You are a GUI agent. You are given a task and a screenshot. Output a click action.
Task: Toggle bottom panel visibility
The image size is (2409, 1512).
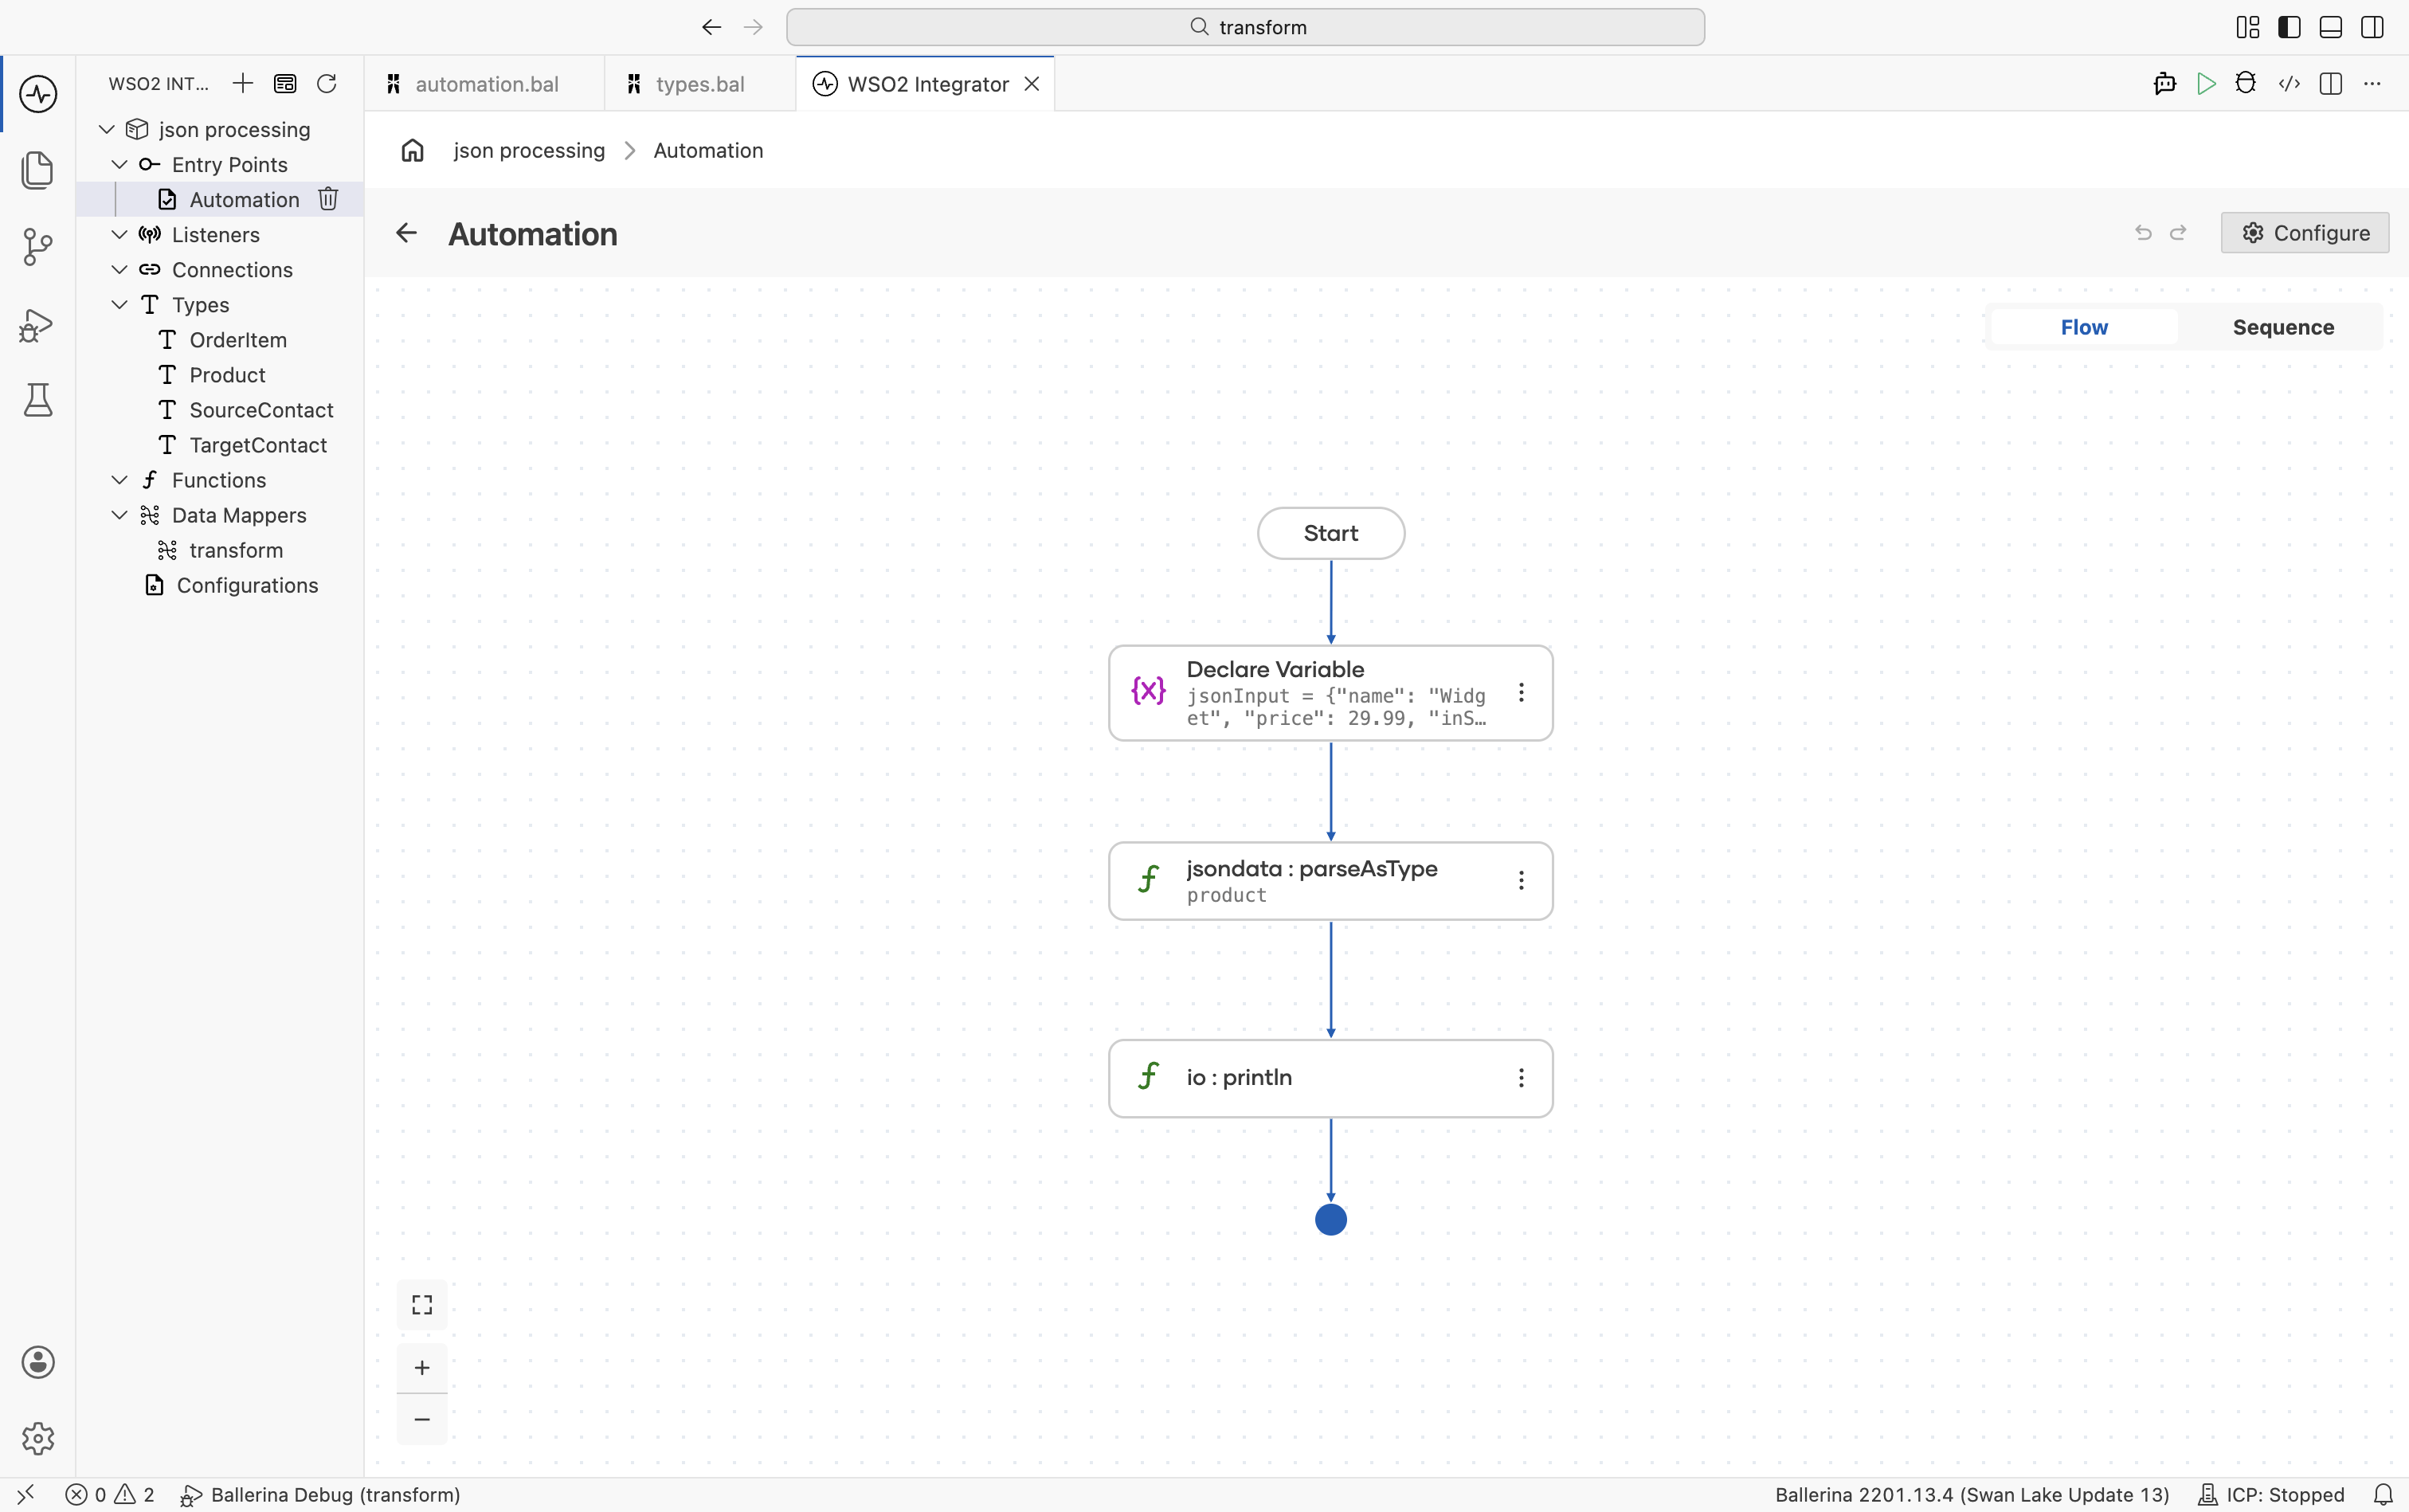(x=2331, y=27)
